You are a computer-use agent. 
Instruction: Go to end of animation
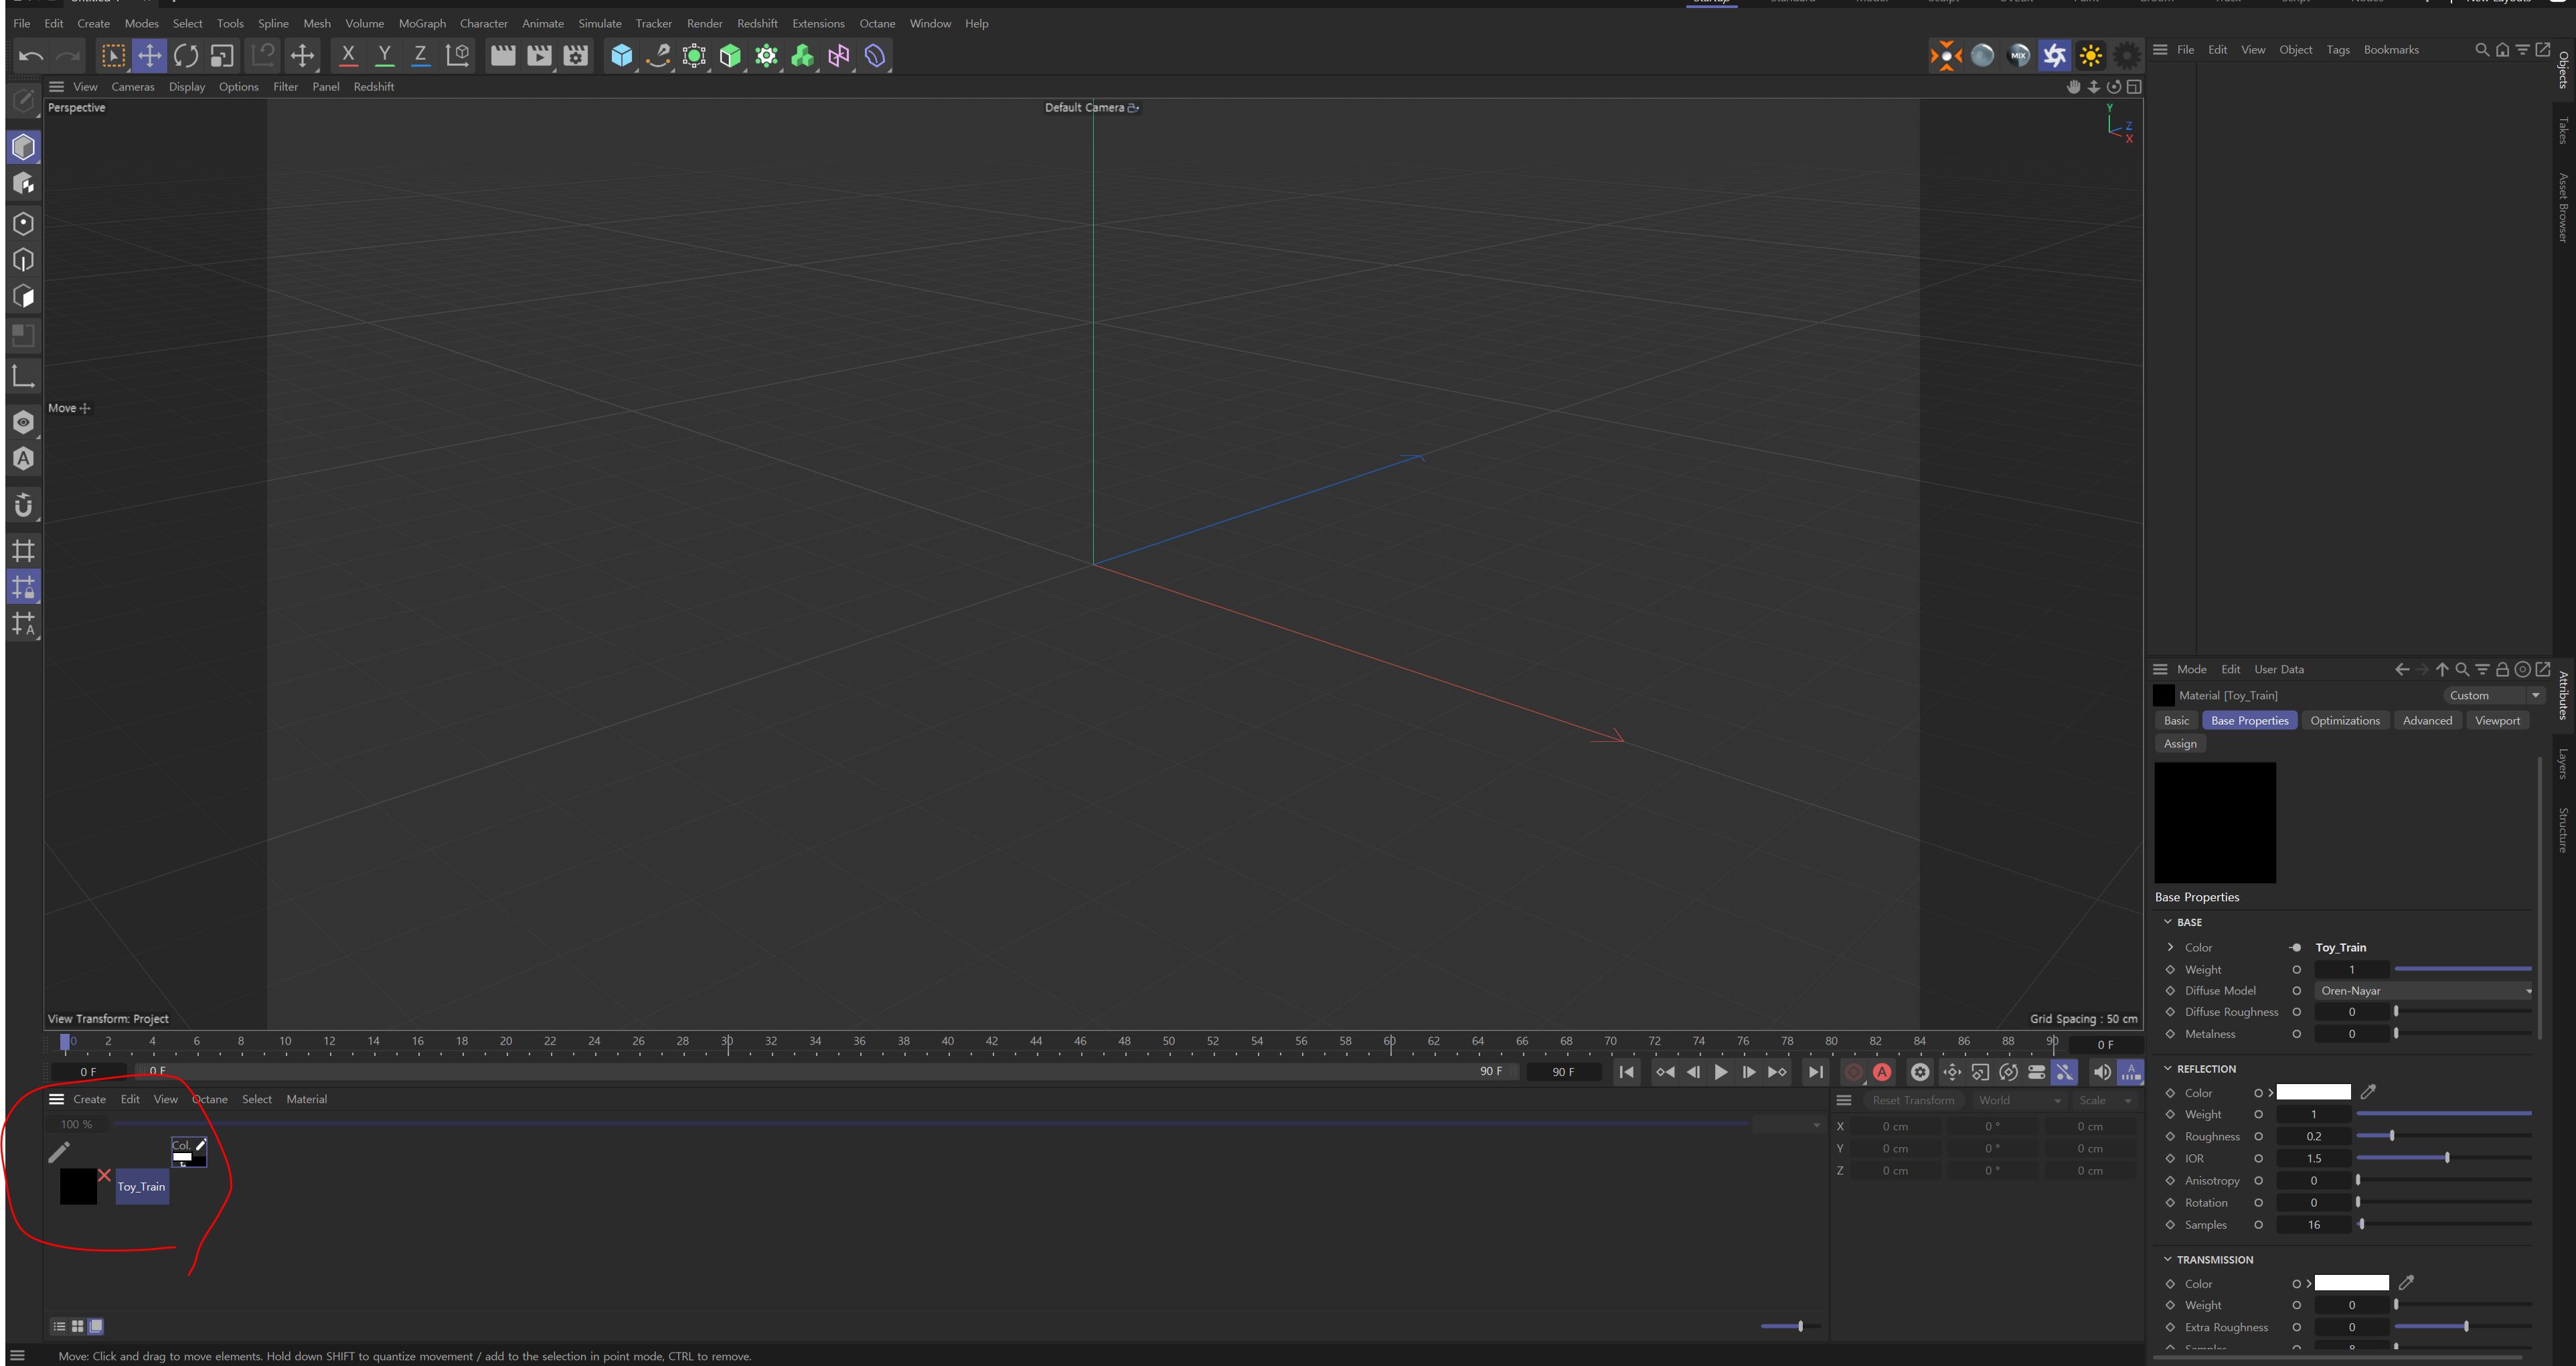pyautogui.click(x=1815, y=1072)
